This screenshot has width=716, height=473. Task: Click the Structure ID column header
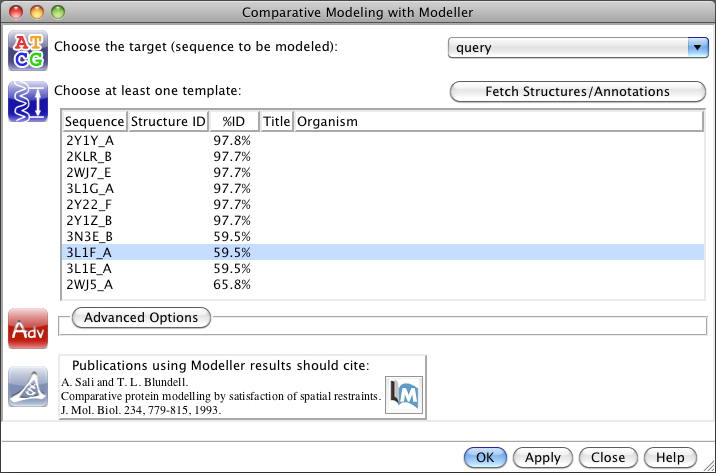[x=168, y=122]
